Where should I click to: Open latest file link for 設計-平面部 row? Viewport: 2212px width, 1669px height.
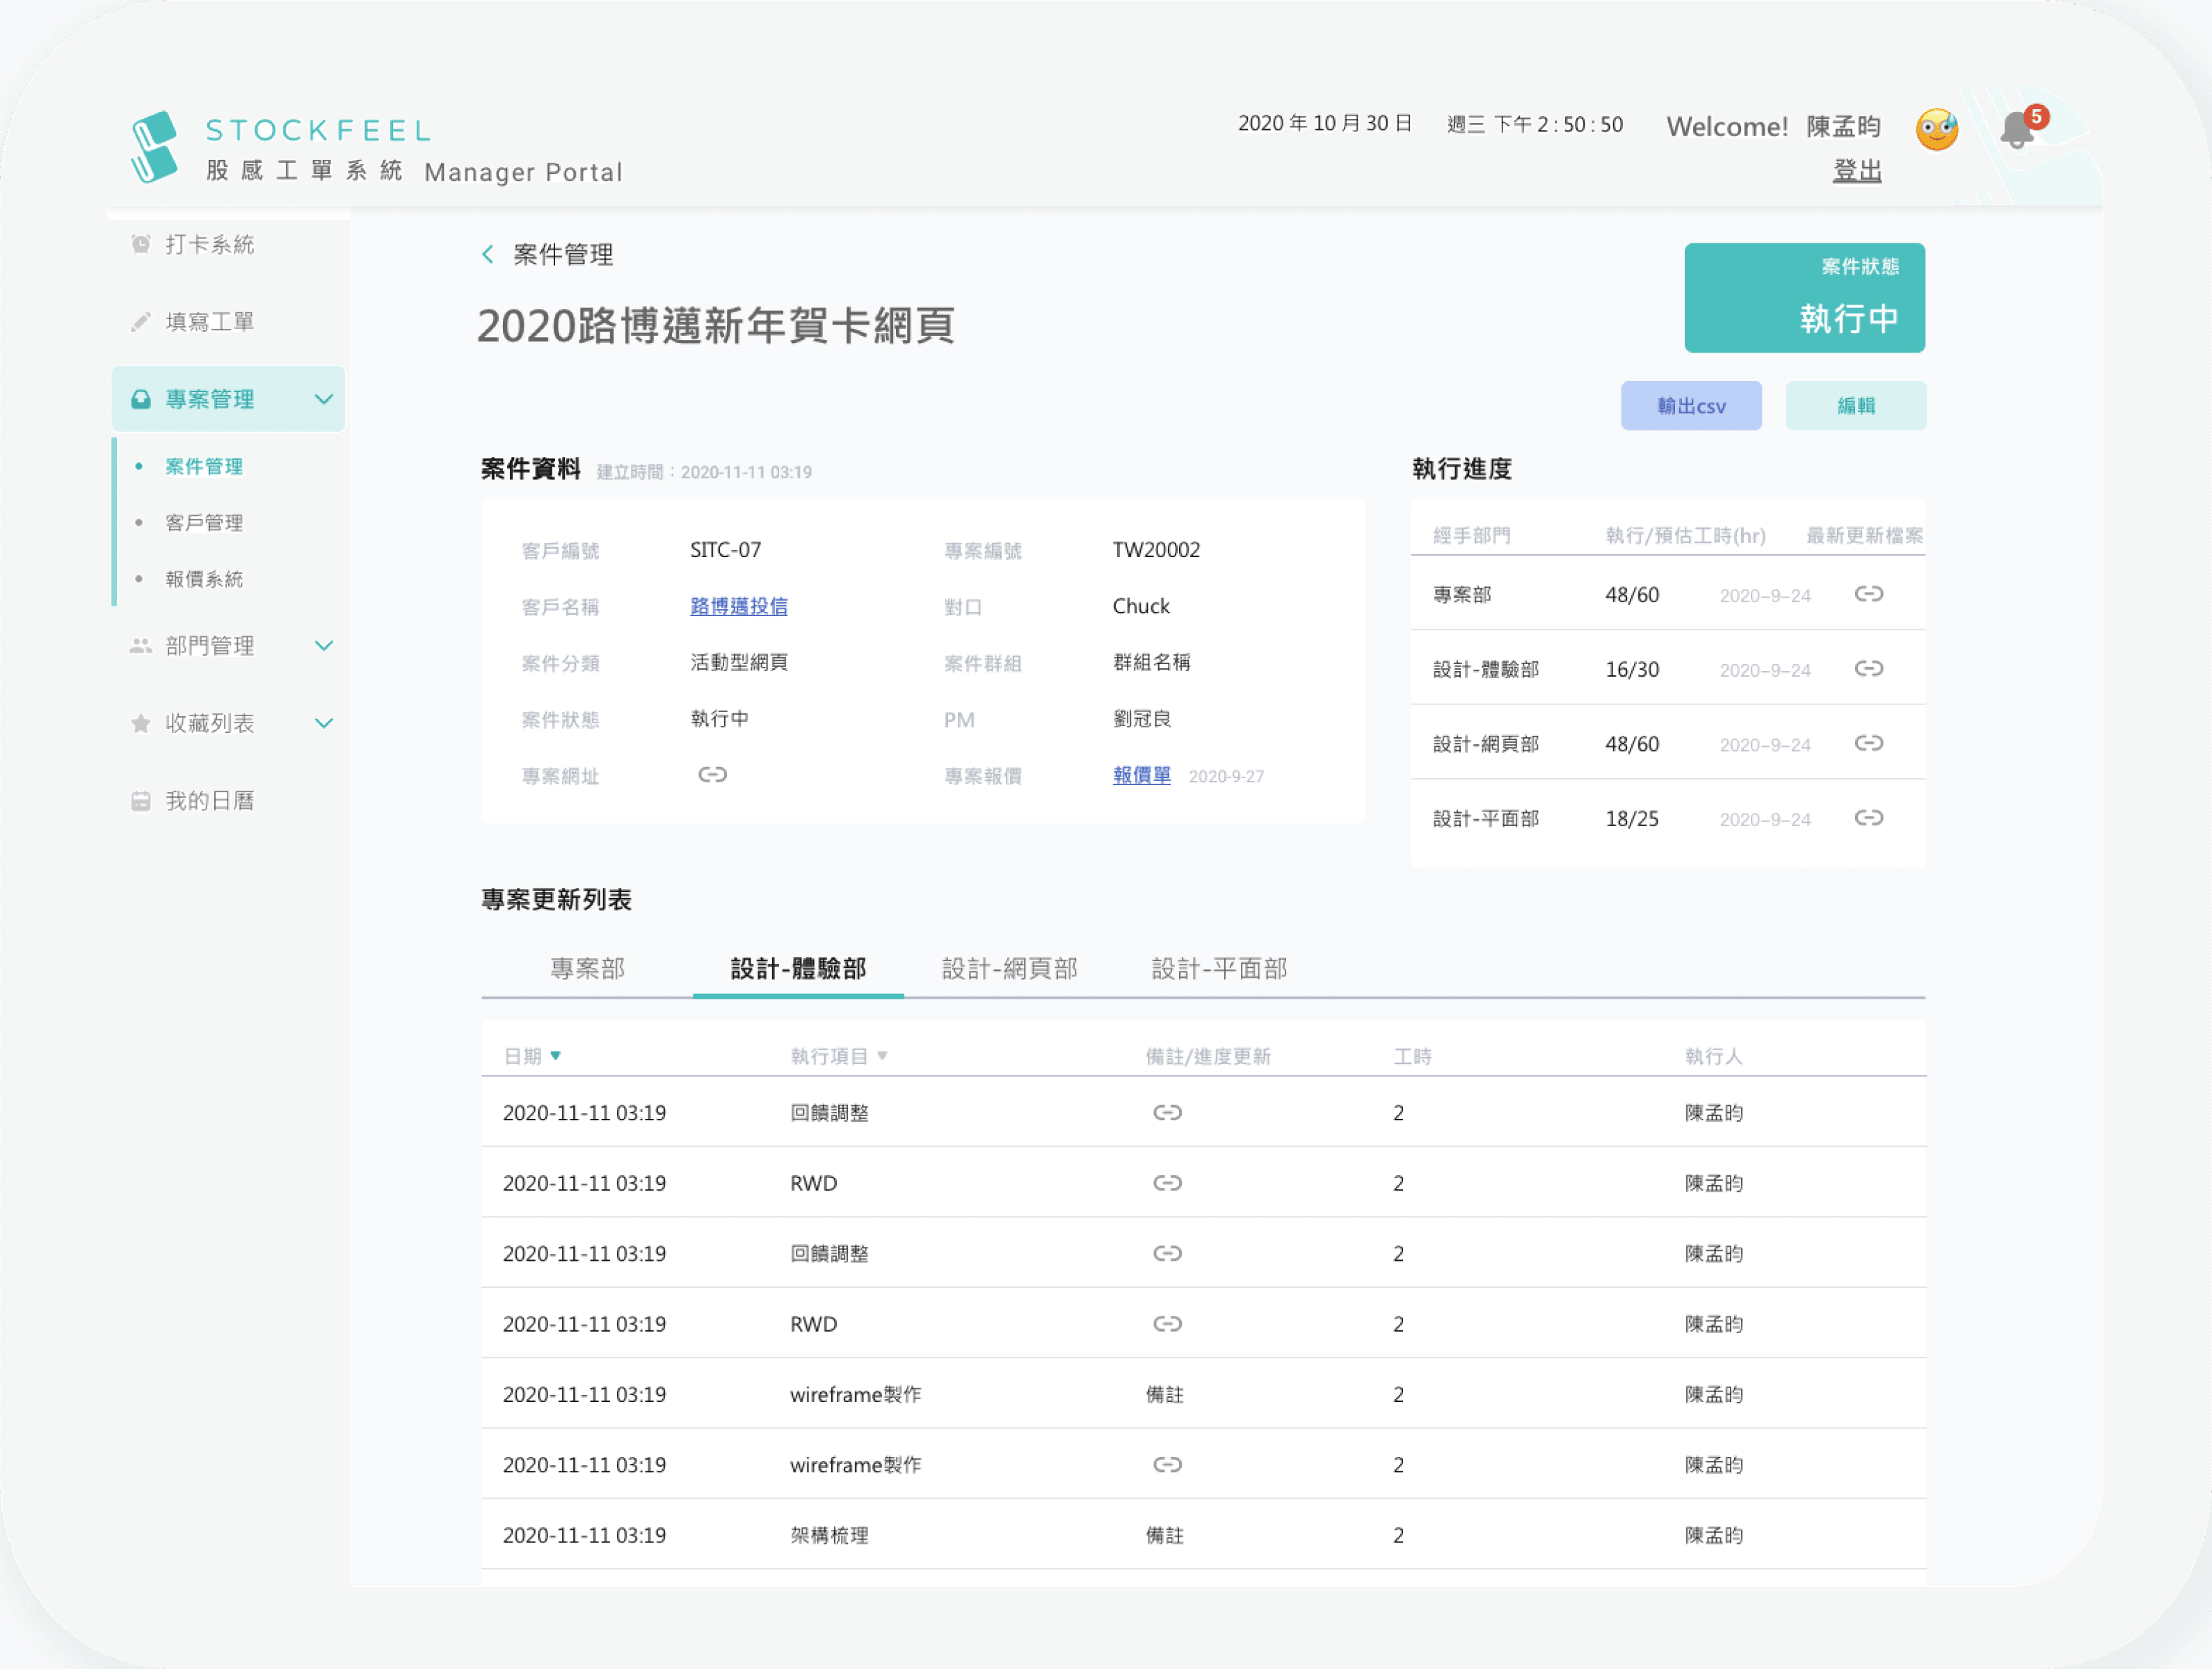1868,818
